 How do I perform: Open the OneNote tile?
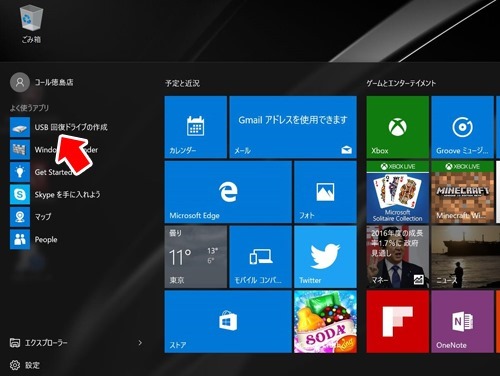tap(462, 322)
